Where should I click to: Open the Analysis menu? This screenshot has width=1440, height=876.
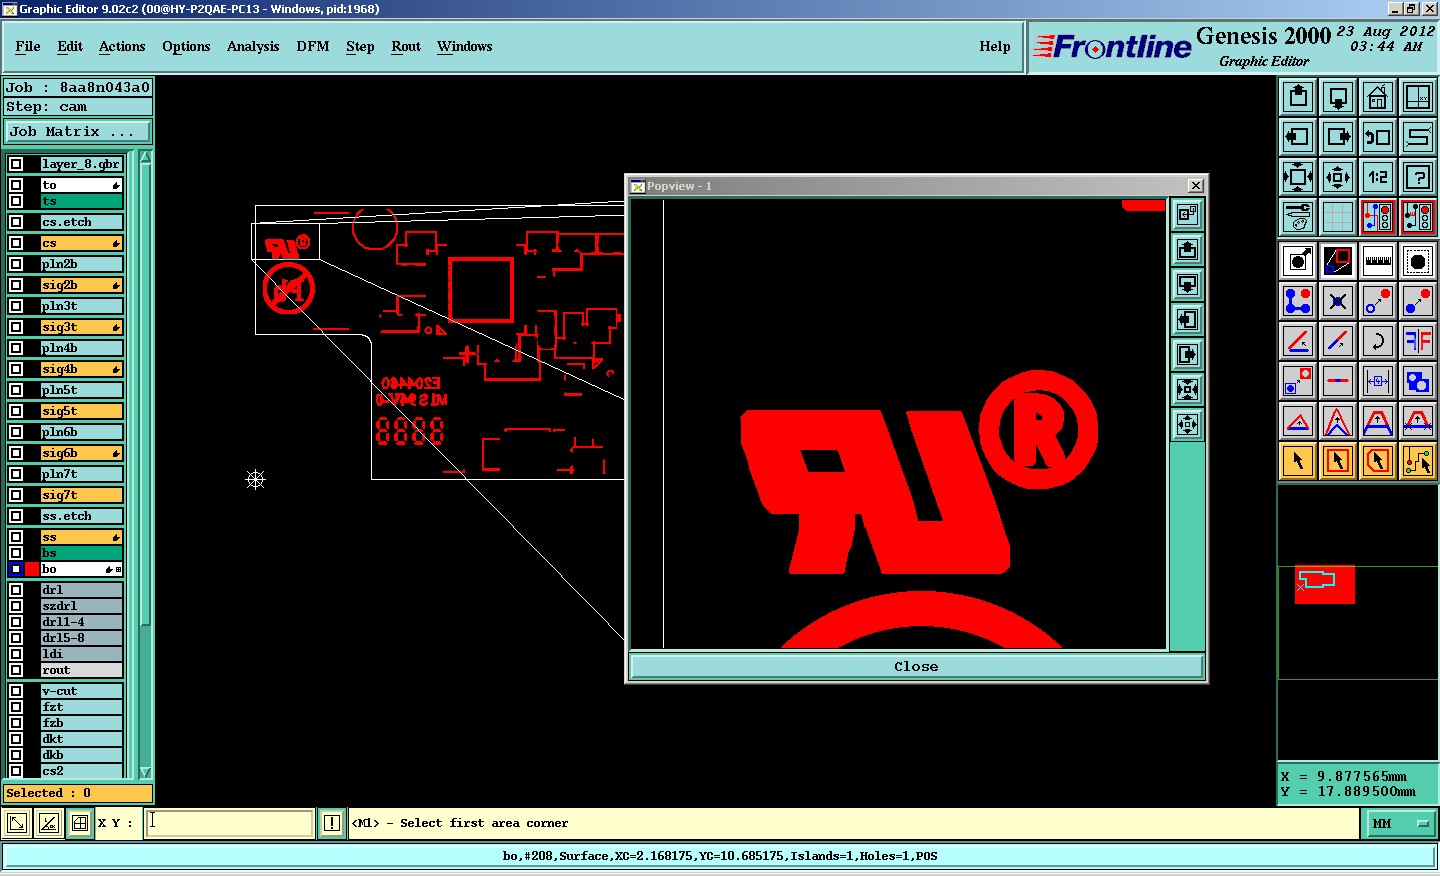pos(253,46)
